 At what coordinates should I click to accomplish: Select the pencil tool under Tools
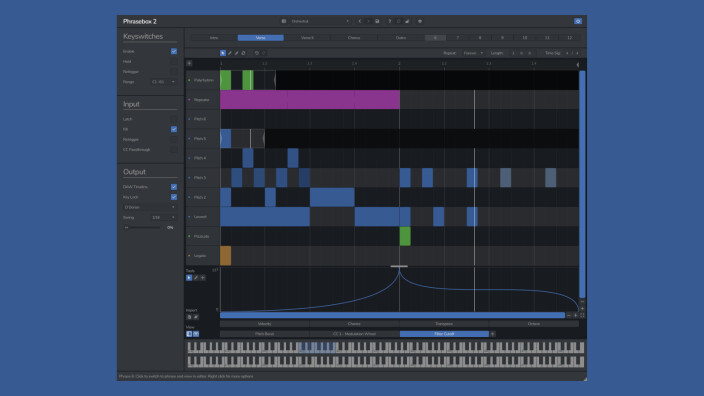coord(196,278)
